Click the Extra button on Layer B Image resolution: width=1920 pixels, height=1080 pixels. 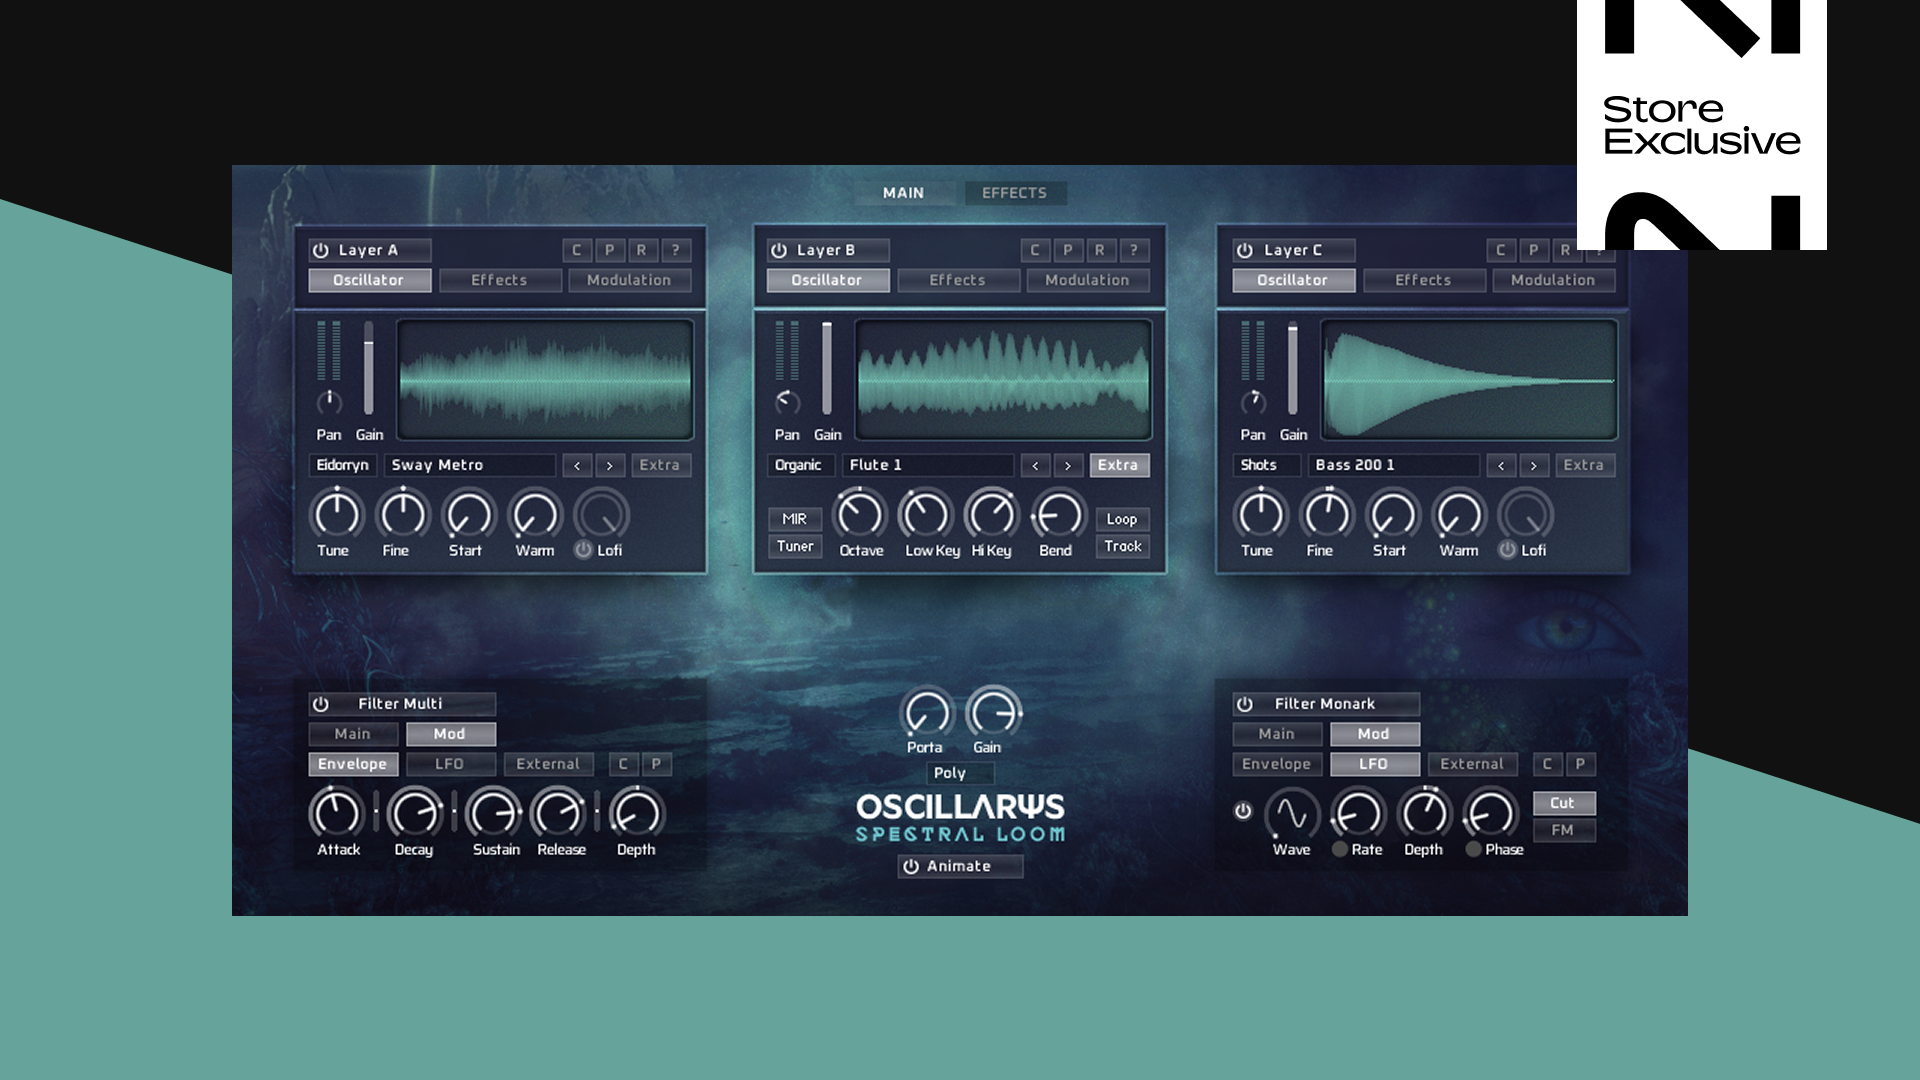point(1119,465)
